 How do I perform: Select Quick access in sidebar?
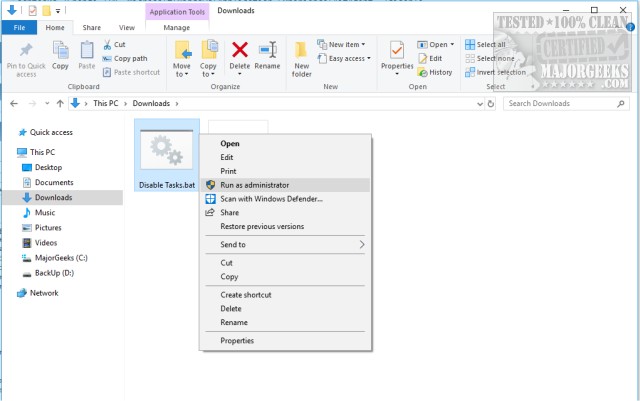pyautogui.click(x=45, y=132)
